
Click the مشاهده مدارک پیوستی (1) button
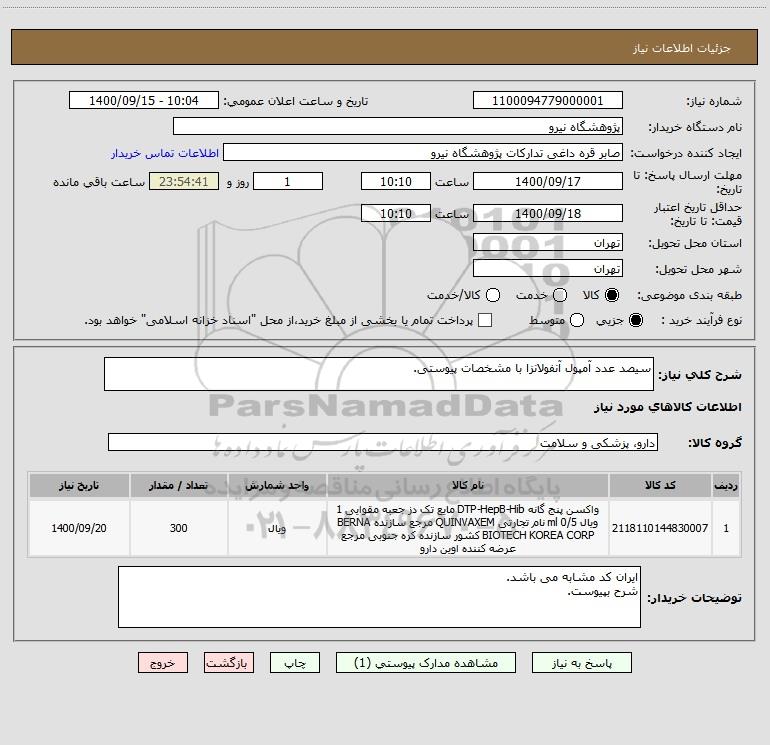pyautogui.click(x=426, y=663)
